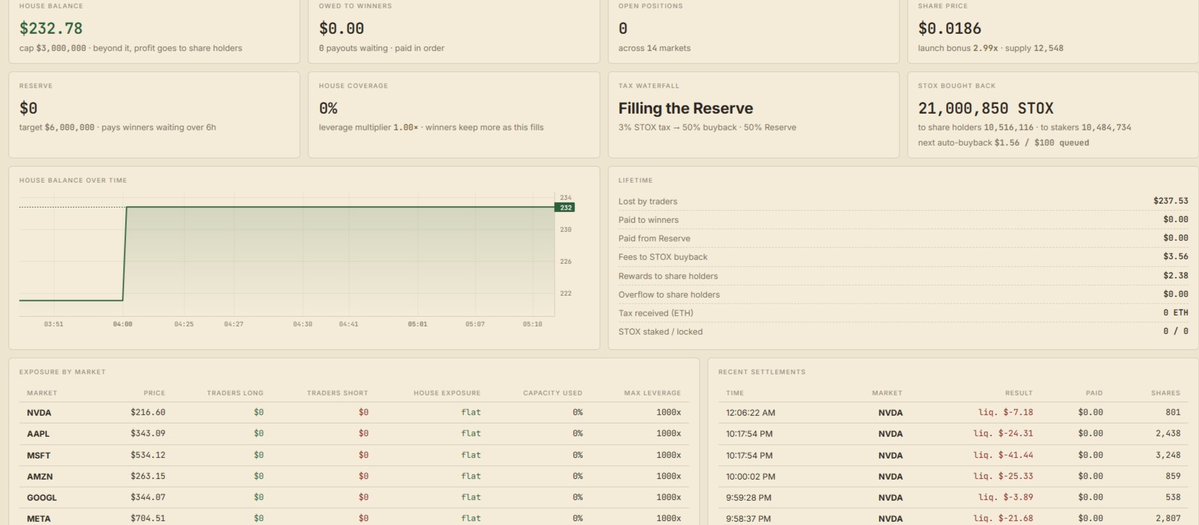Click the 05:18 chart time label
Image resolution: width=1199 pixels, height=525 pixels.
click(532, 324)
